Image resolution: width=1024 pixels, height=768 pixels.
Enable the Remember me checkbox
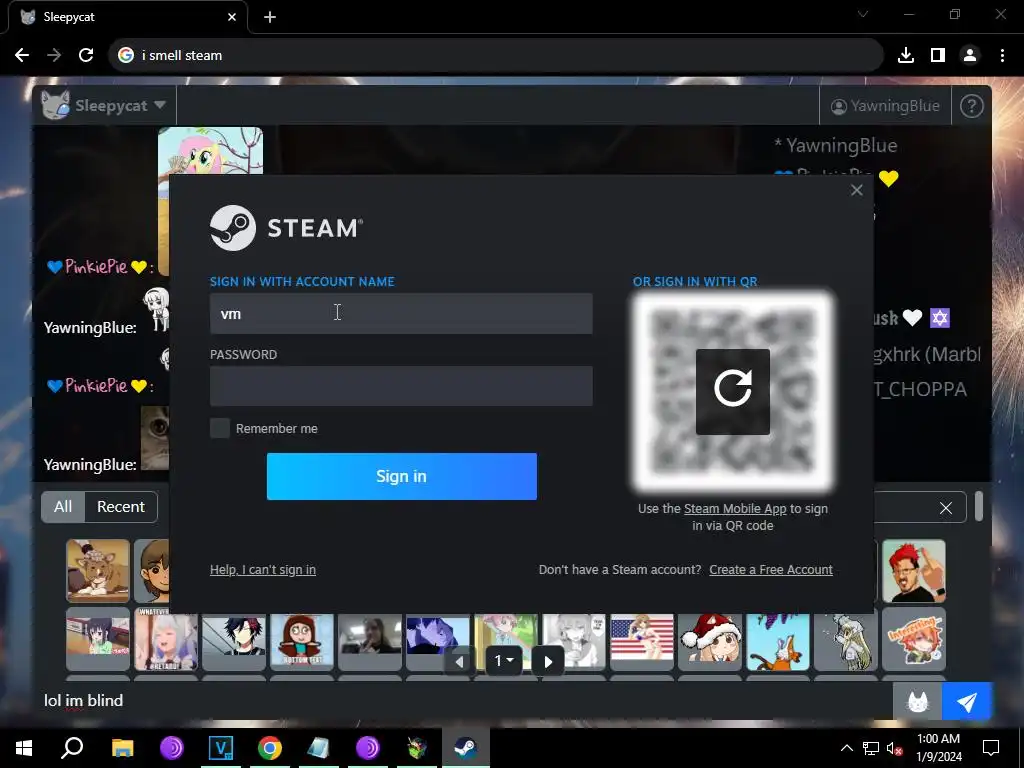(220, 428)
